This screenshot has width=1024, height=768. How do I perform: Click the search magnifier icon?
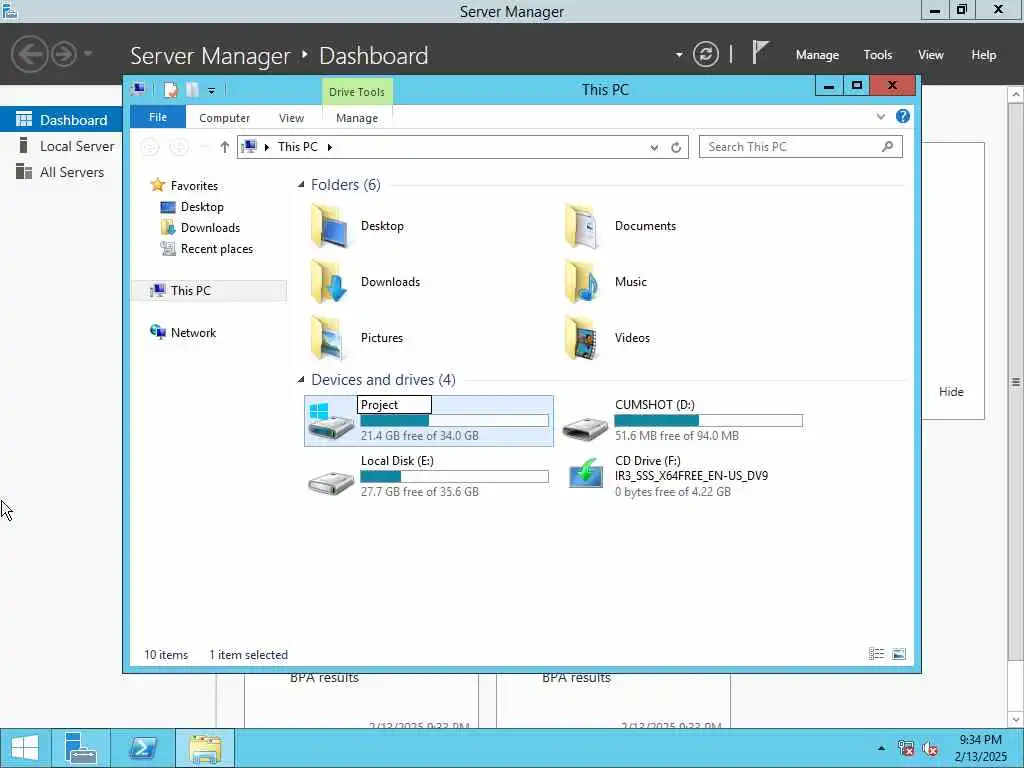coord(887,147)
